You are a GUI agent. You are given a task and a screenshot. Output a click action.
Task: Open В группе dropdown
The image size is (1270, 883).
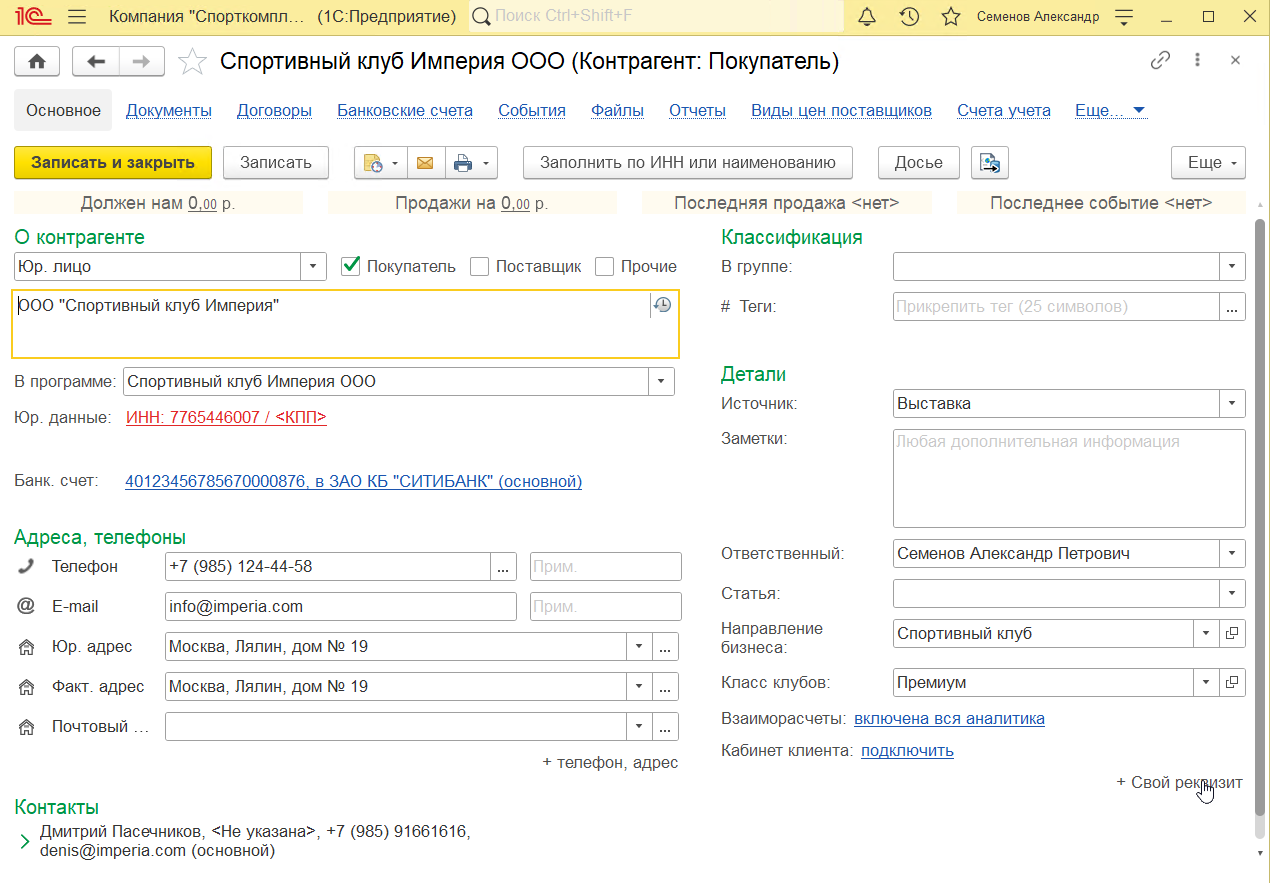(1232, 266)
